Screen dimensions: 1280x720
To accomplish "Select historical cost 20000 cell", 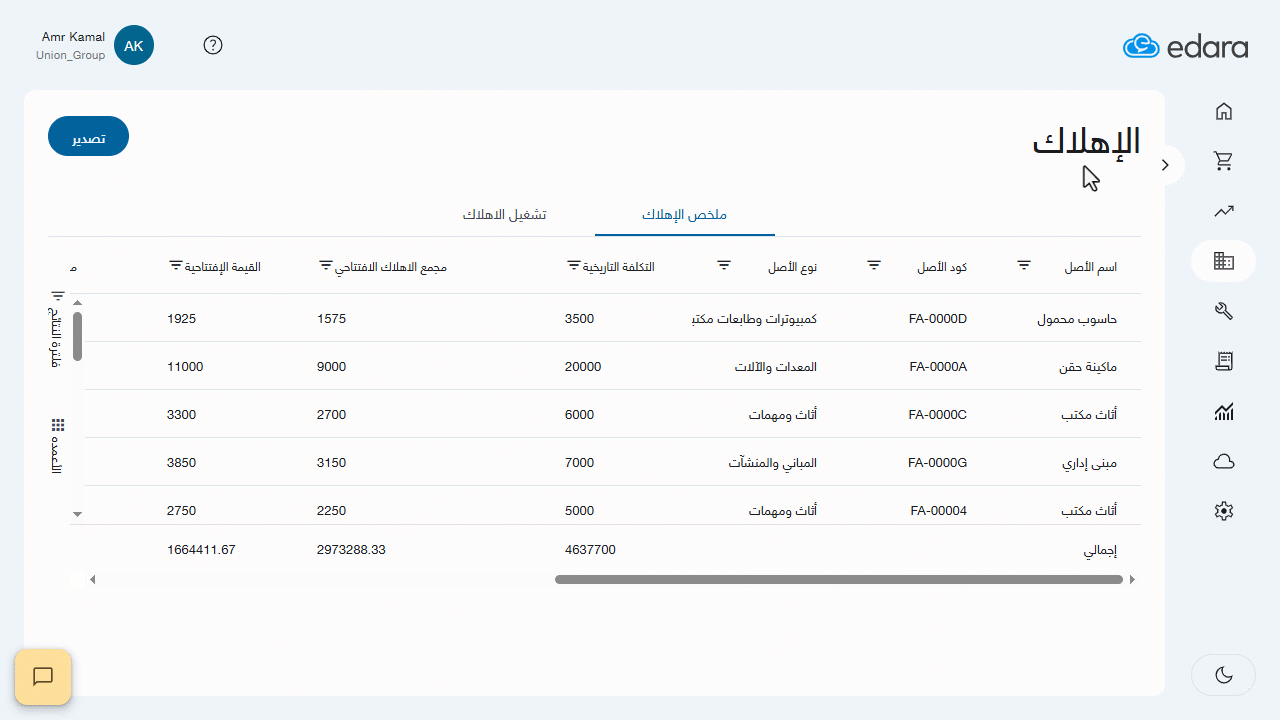I will coord(583,367).
